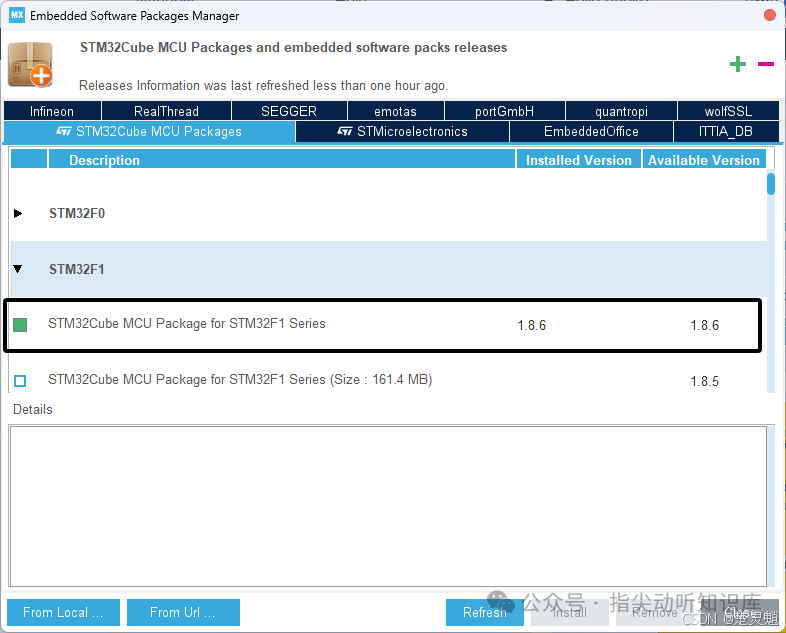Click the ST logo on STMicroelectronics tab
The height and width of the screenshot is (633, 786).
click(344, 131)
